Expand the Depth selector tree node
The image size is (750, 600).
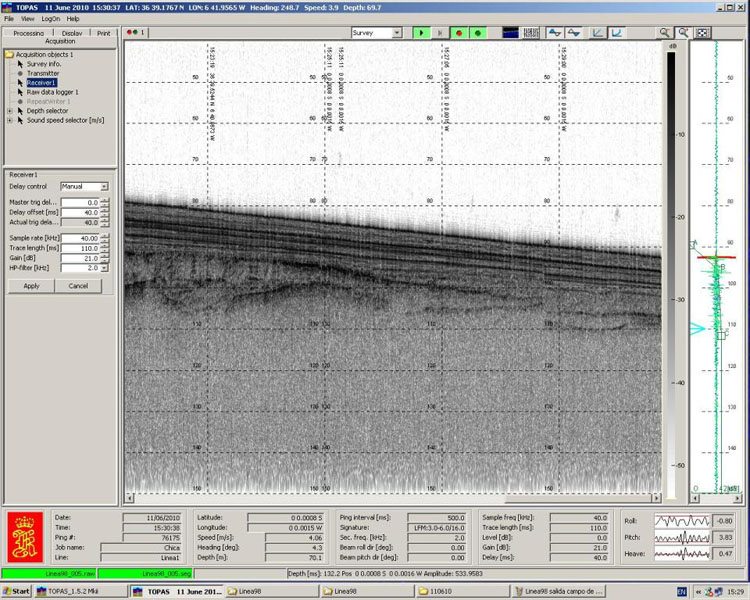10,110
